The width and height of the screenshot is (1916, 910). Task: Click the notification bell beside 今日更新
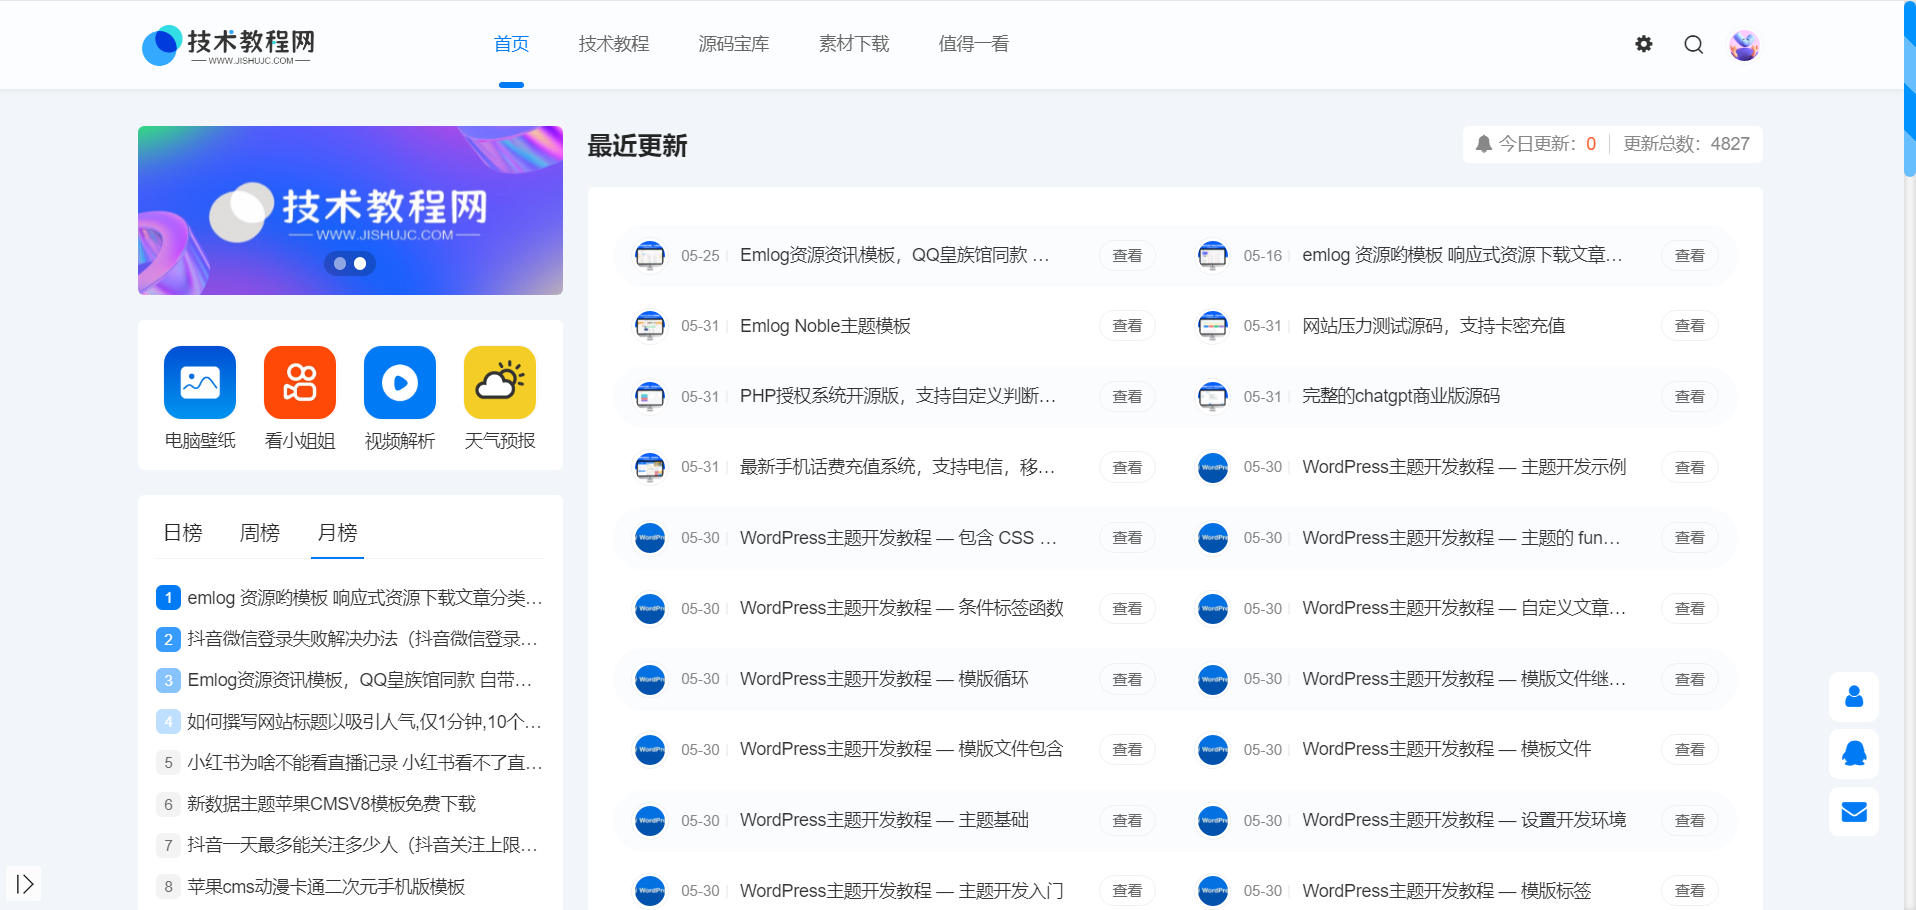[x=1484, y=143]
